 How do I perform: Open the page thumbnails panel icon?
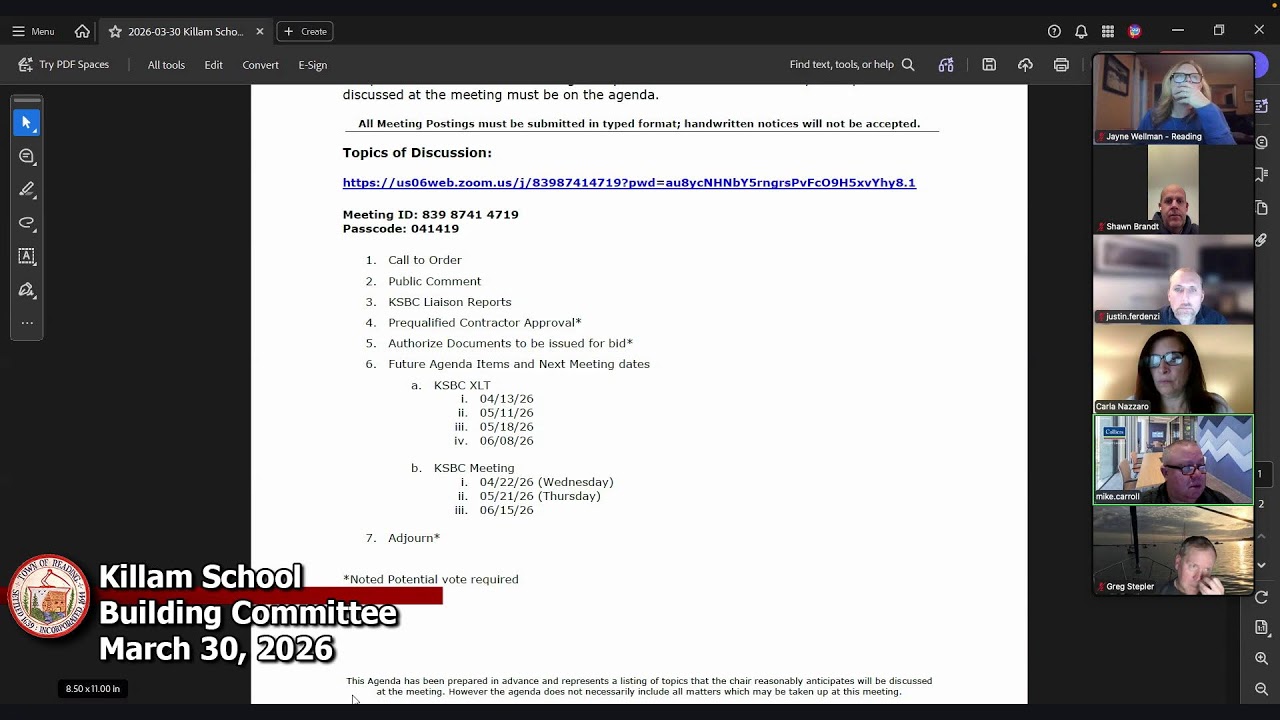1261,207
